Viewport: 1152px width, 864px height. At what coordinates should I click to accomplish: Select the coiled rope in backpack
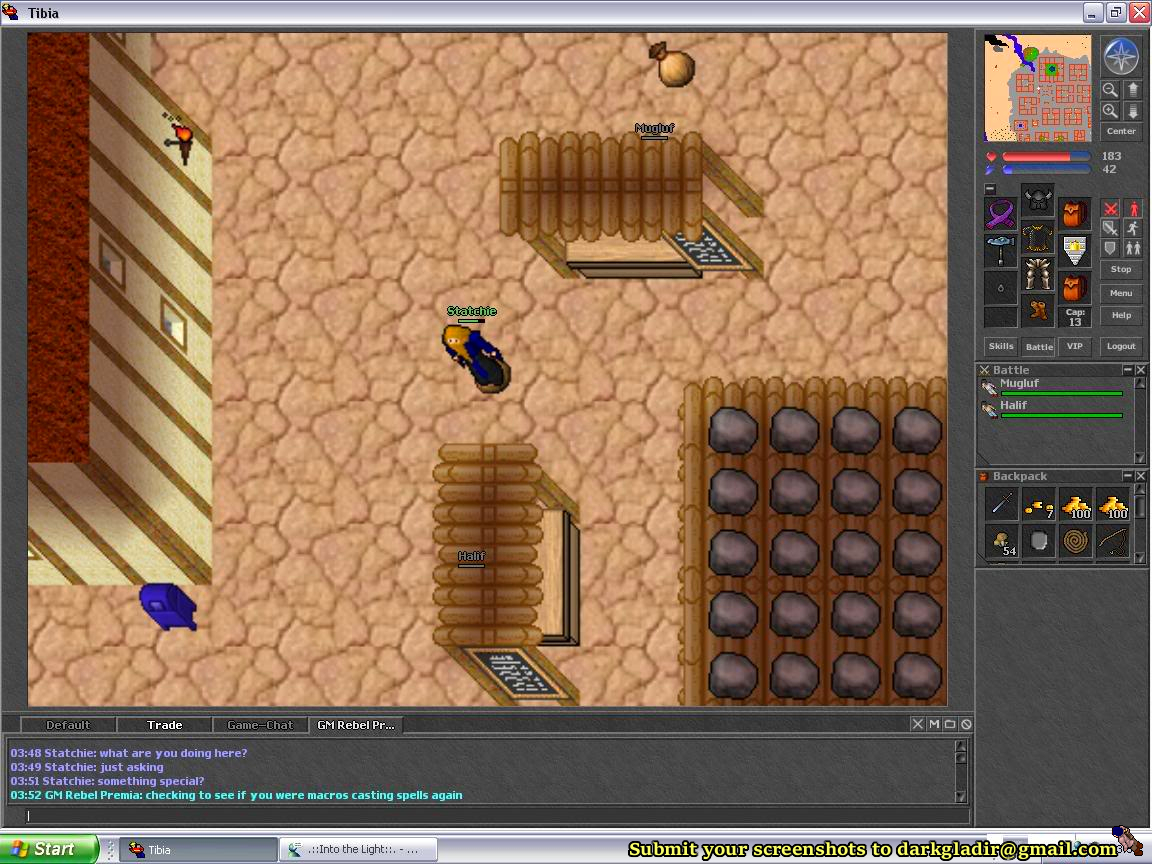click(x=1077, y=542)
